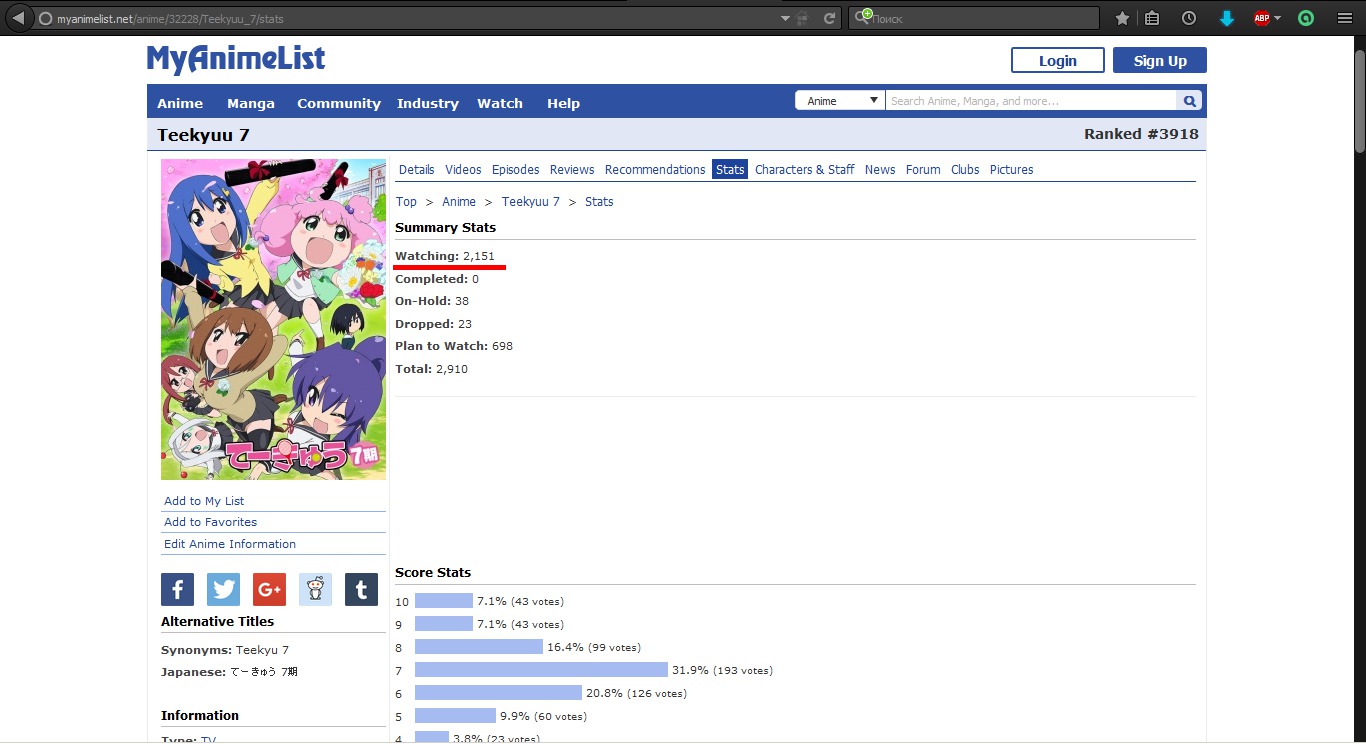
Task: Share via the Google+ icon
Action: [269, 589]
